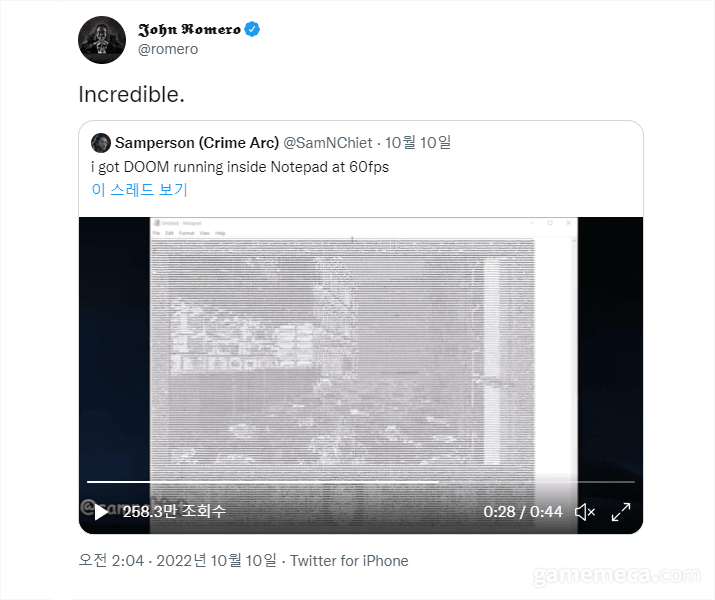Open the quoted tweet's 10월 10일 date
Viewport: 715px width, 600px height.
[418, 143]
